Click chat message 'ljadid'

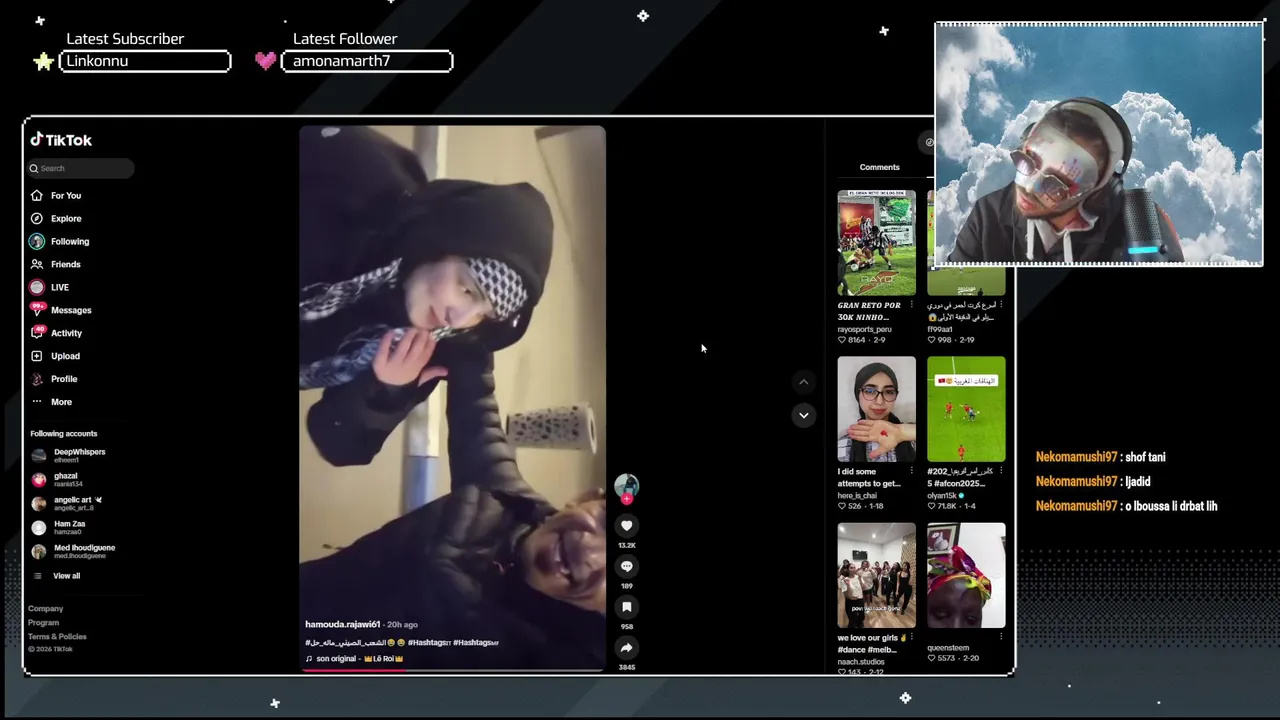click(x=1138, y=482)
